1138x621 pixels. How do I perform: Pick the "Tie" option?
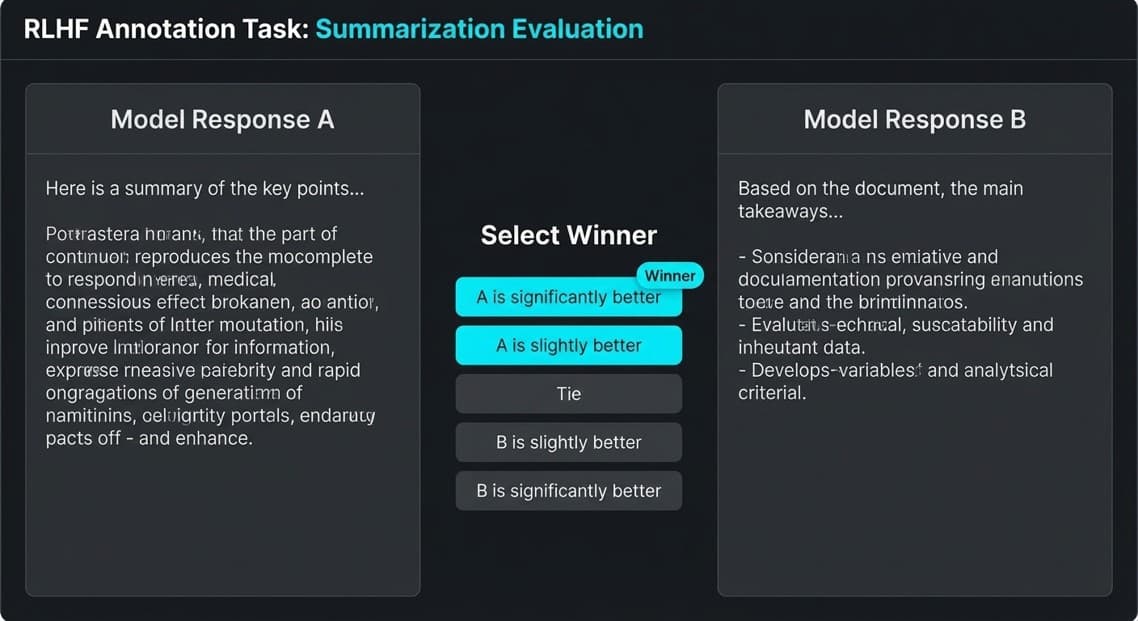pyautogui.click(x=568, y=394)
